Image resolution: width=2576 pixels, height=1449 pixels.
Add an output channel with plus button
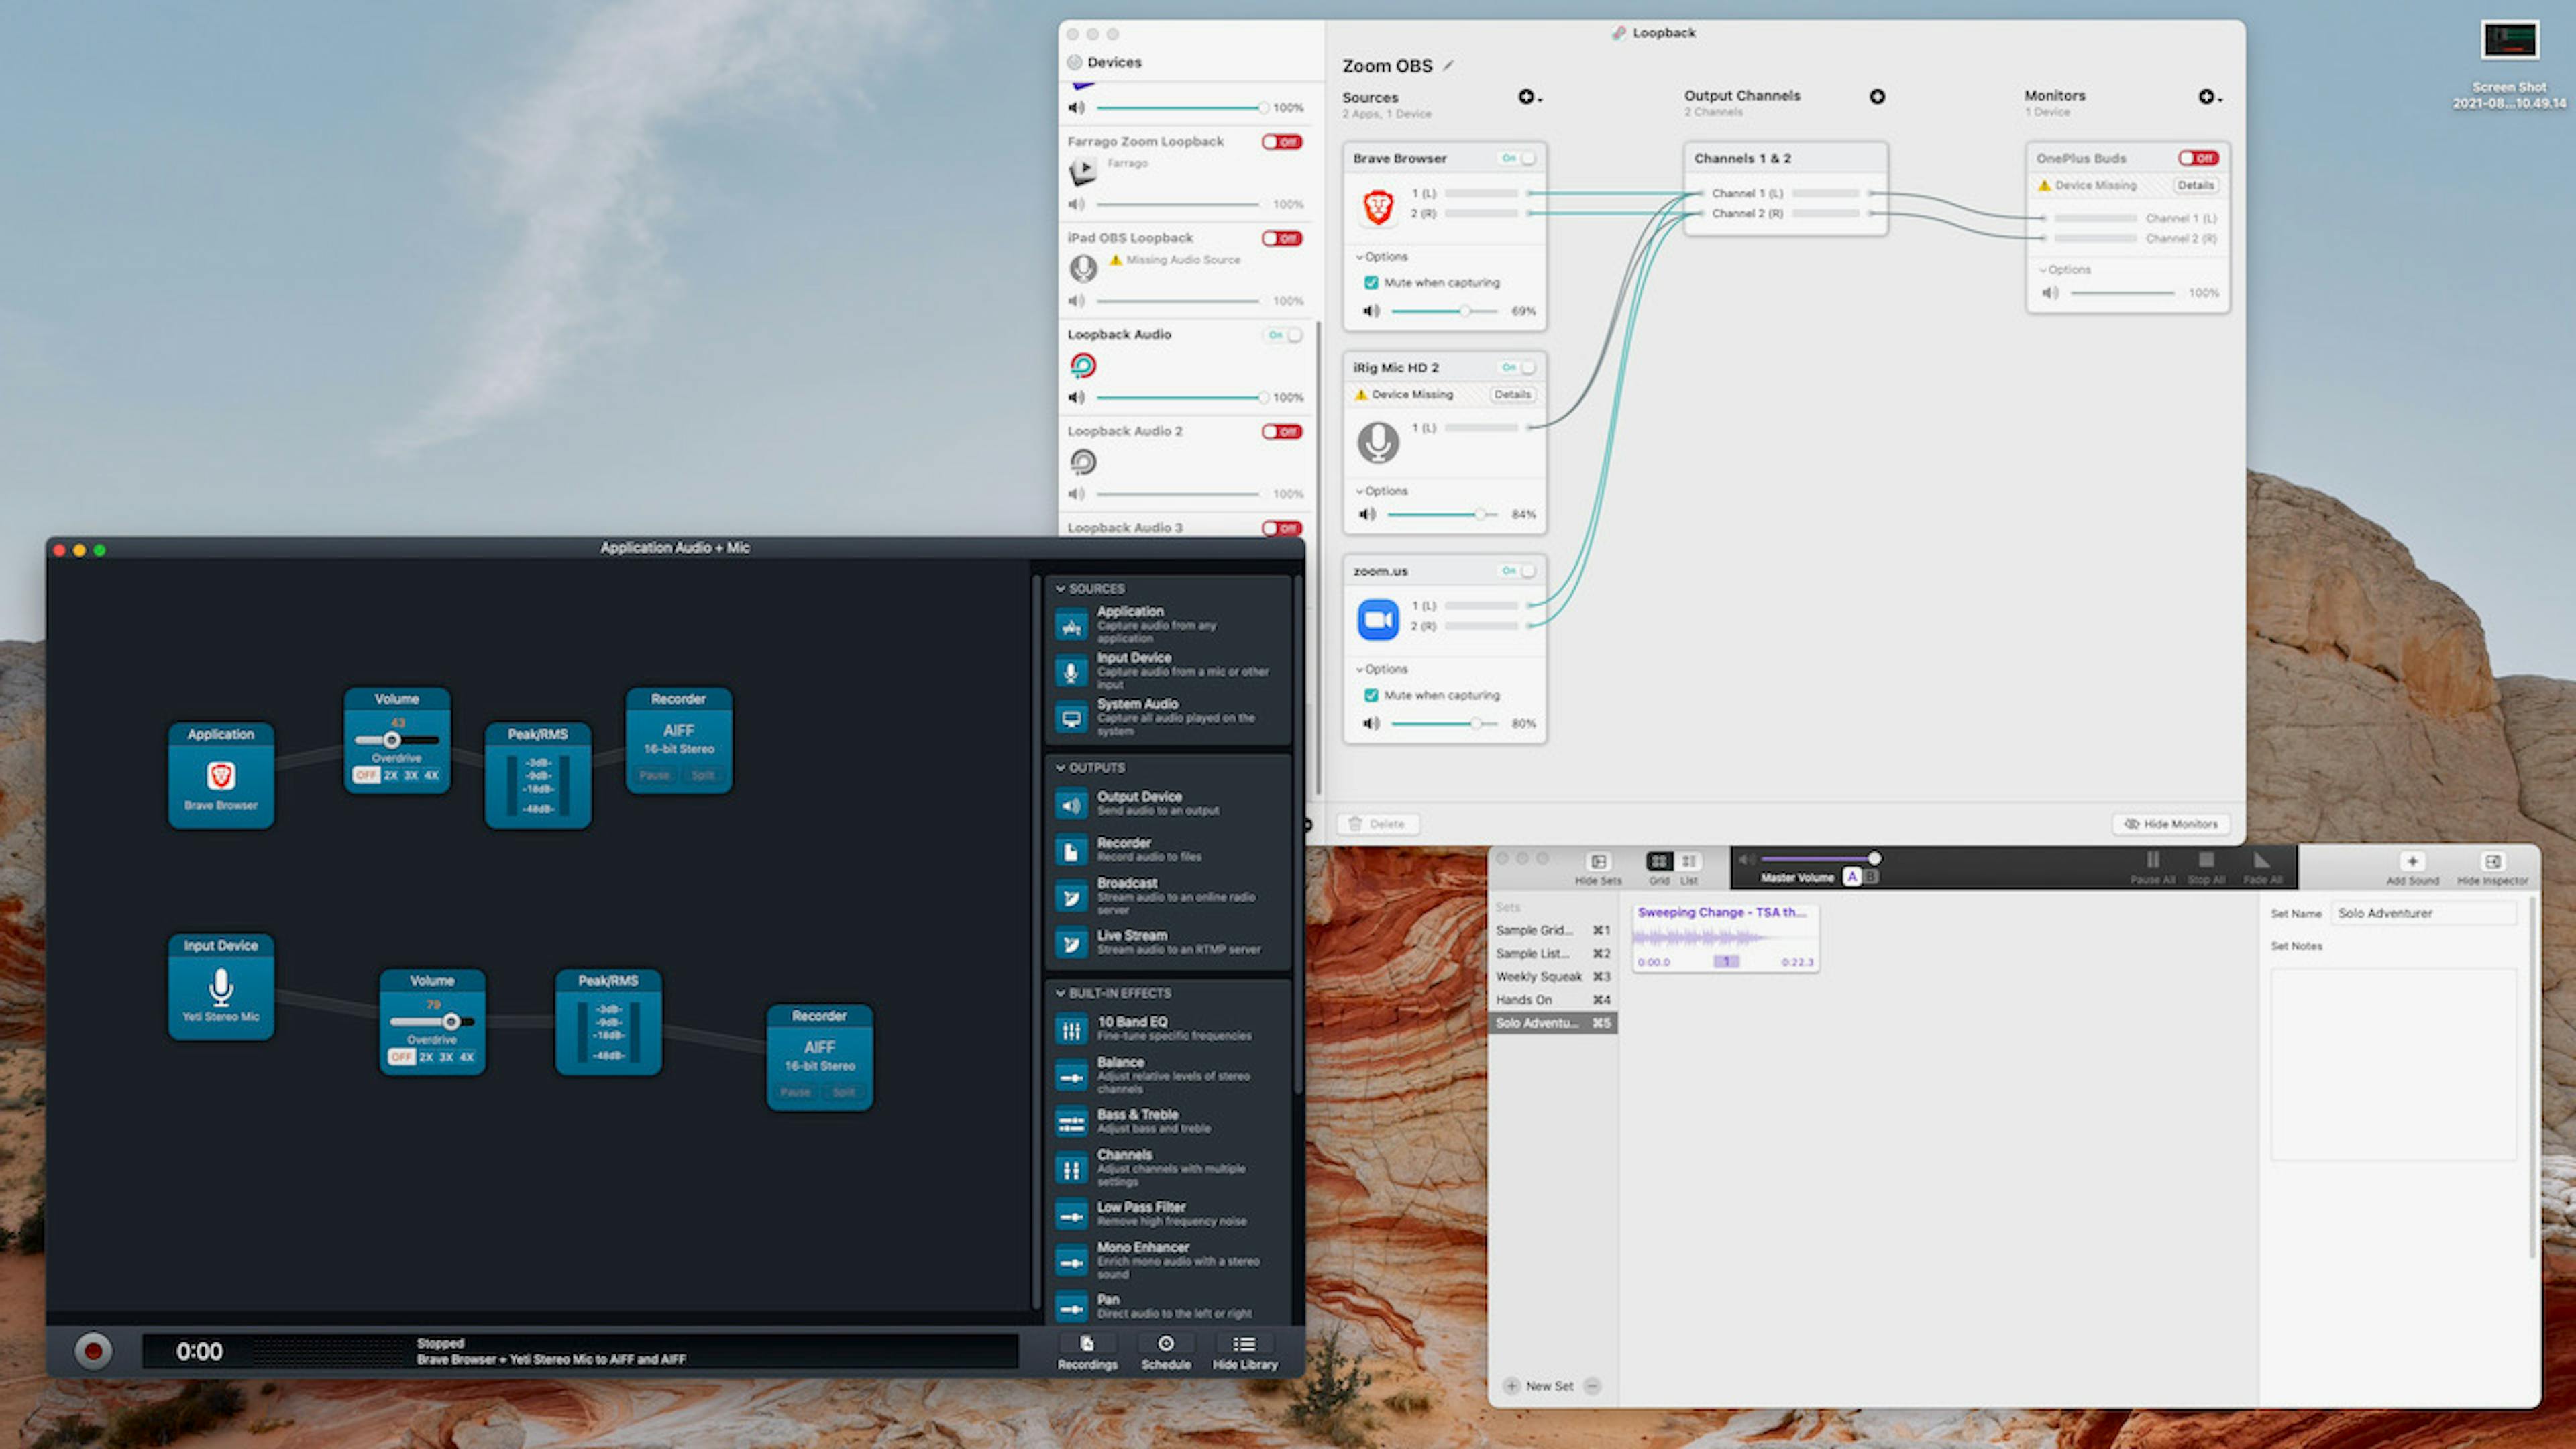click(x=1877, y=97)
